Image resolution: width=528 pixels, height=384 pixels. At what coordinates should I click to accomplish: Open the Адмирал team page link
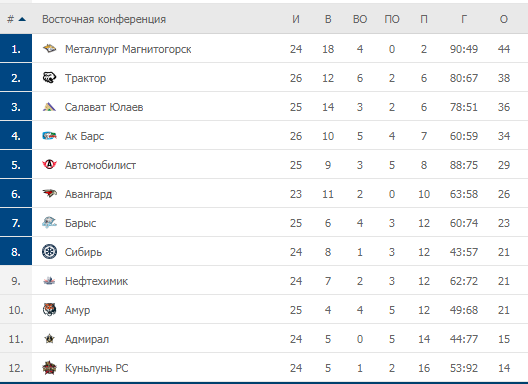pyautogui.click(x=87, y=339)
